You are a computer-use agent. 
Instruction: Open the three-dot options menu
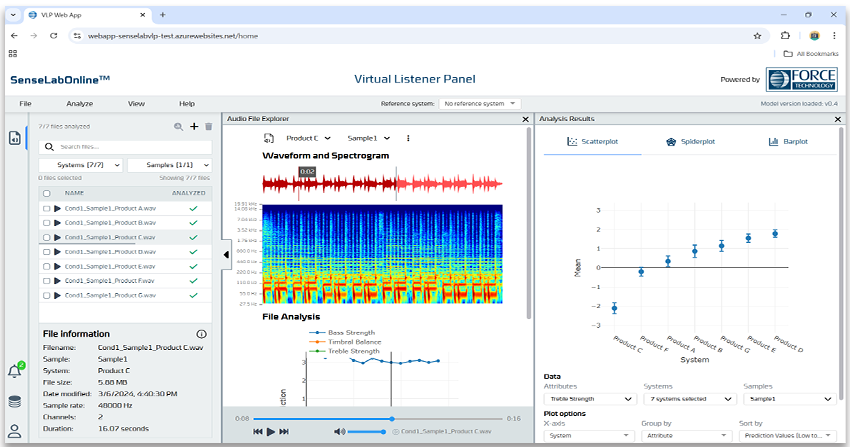point(408,139)
